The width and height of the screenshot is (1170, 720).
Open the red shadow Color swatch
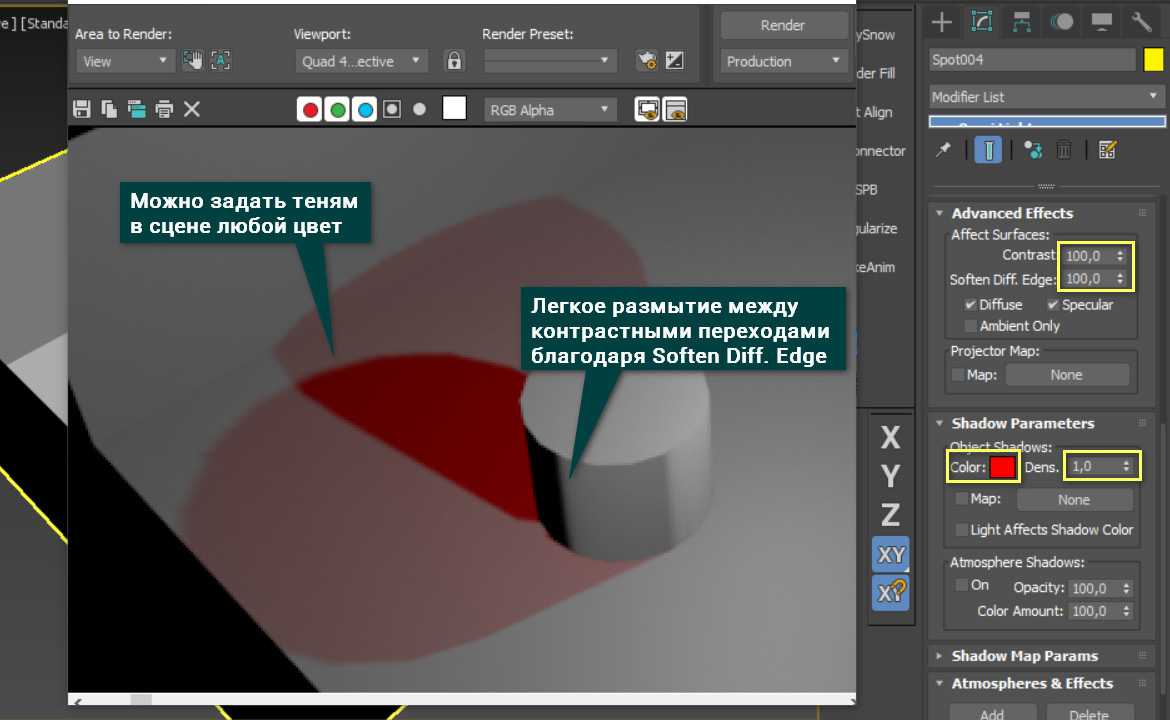click(x=1002, y=467)
